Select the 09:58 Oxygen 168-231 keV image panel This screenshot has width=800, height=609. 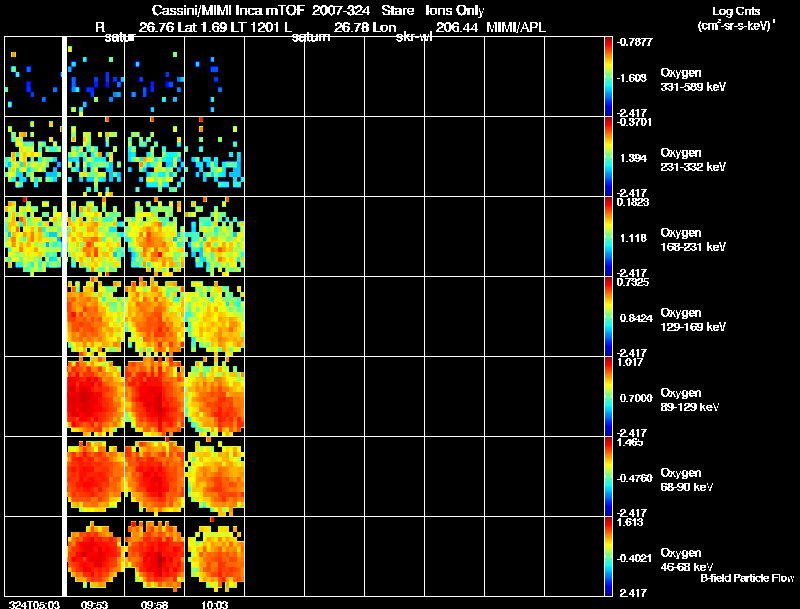click(155, 237)
